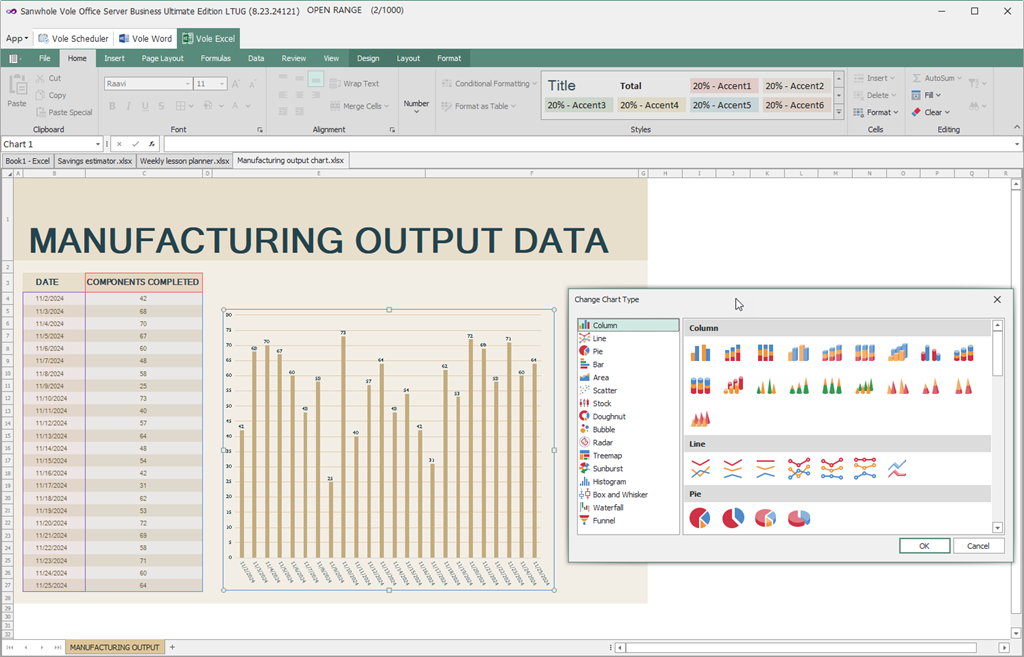Click the Clear eraser icon
Viewport: 1024px width, 657px height.
pyautogui.click(x=916, y=112)
